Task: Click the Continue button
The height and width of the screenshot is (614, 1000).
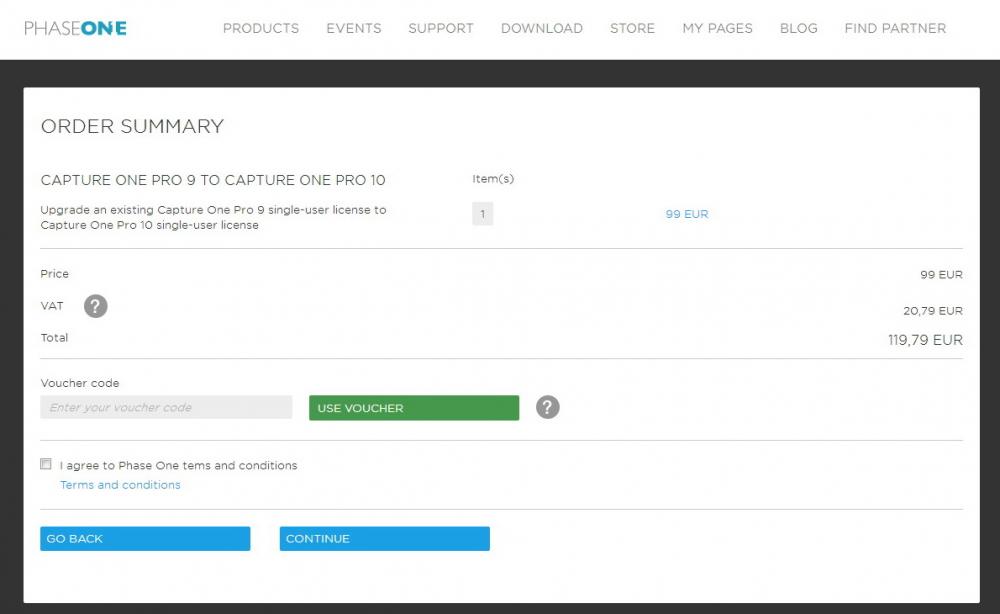Action: pyautogui.click(x=385, y=539)
